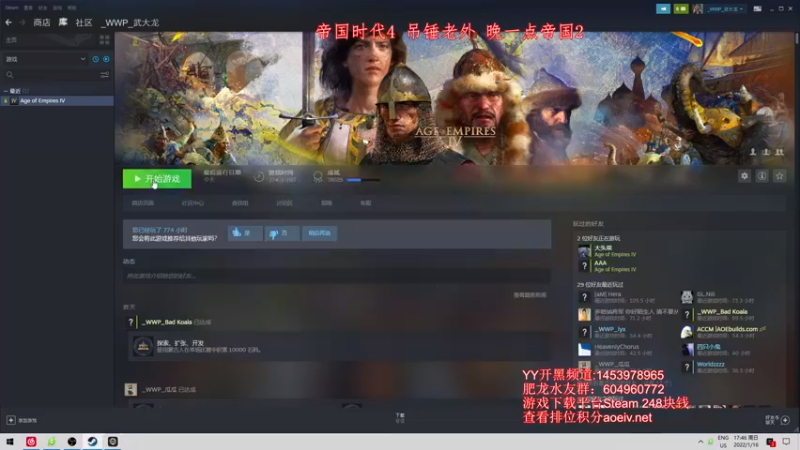Open green friends notification icon
The image size is (800, 450).
tap(681, 9)
